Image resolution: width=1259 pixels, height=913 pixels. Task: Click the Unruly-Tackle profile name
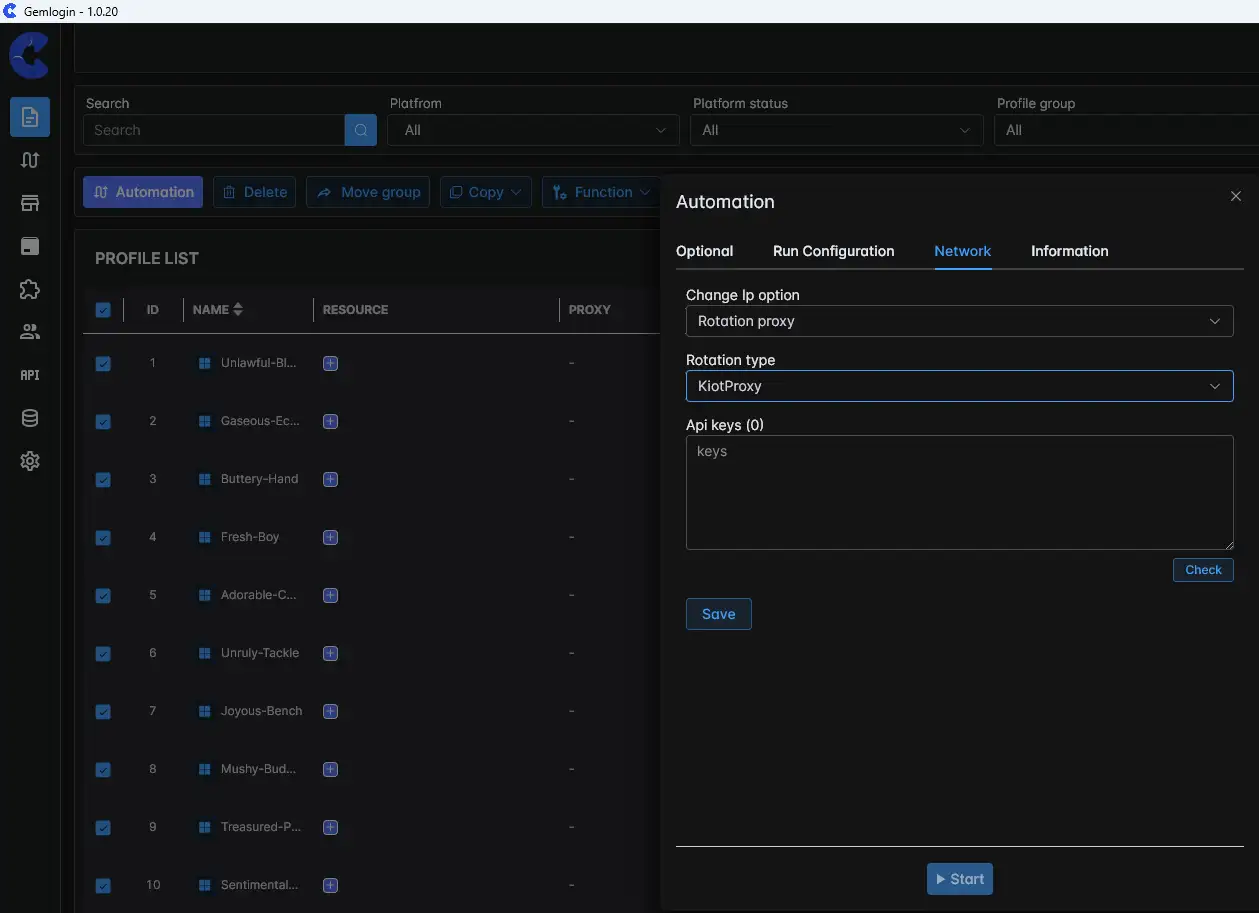click(260, 653)
